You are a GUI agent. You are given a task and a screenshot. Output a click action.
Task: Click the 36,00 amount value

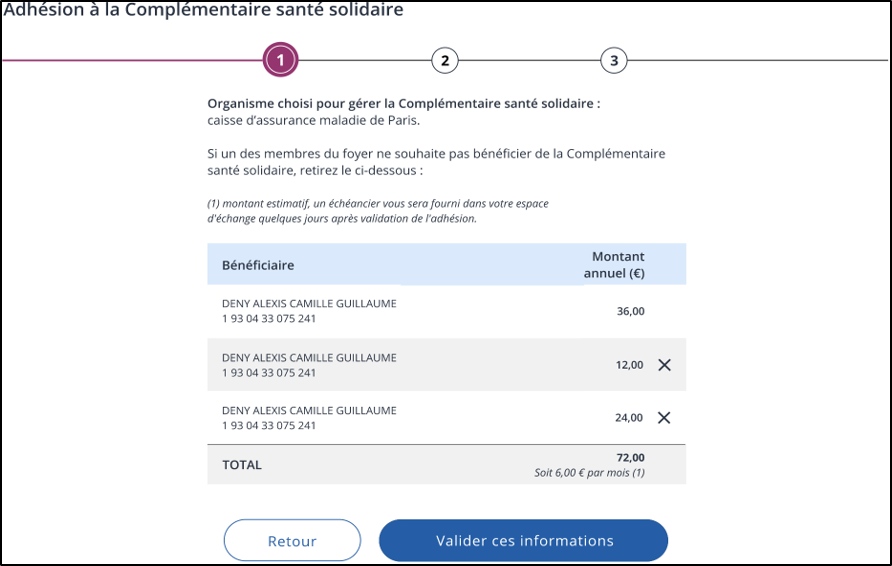(630, 311)
